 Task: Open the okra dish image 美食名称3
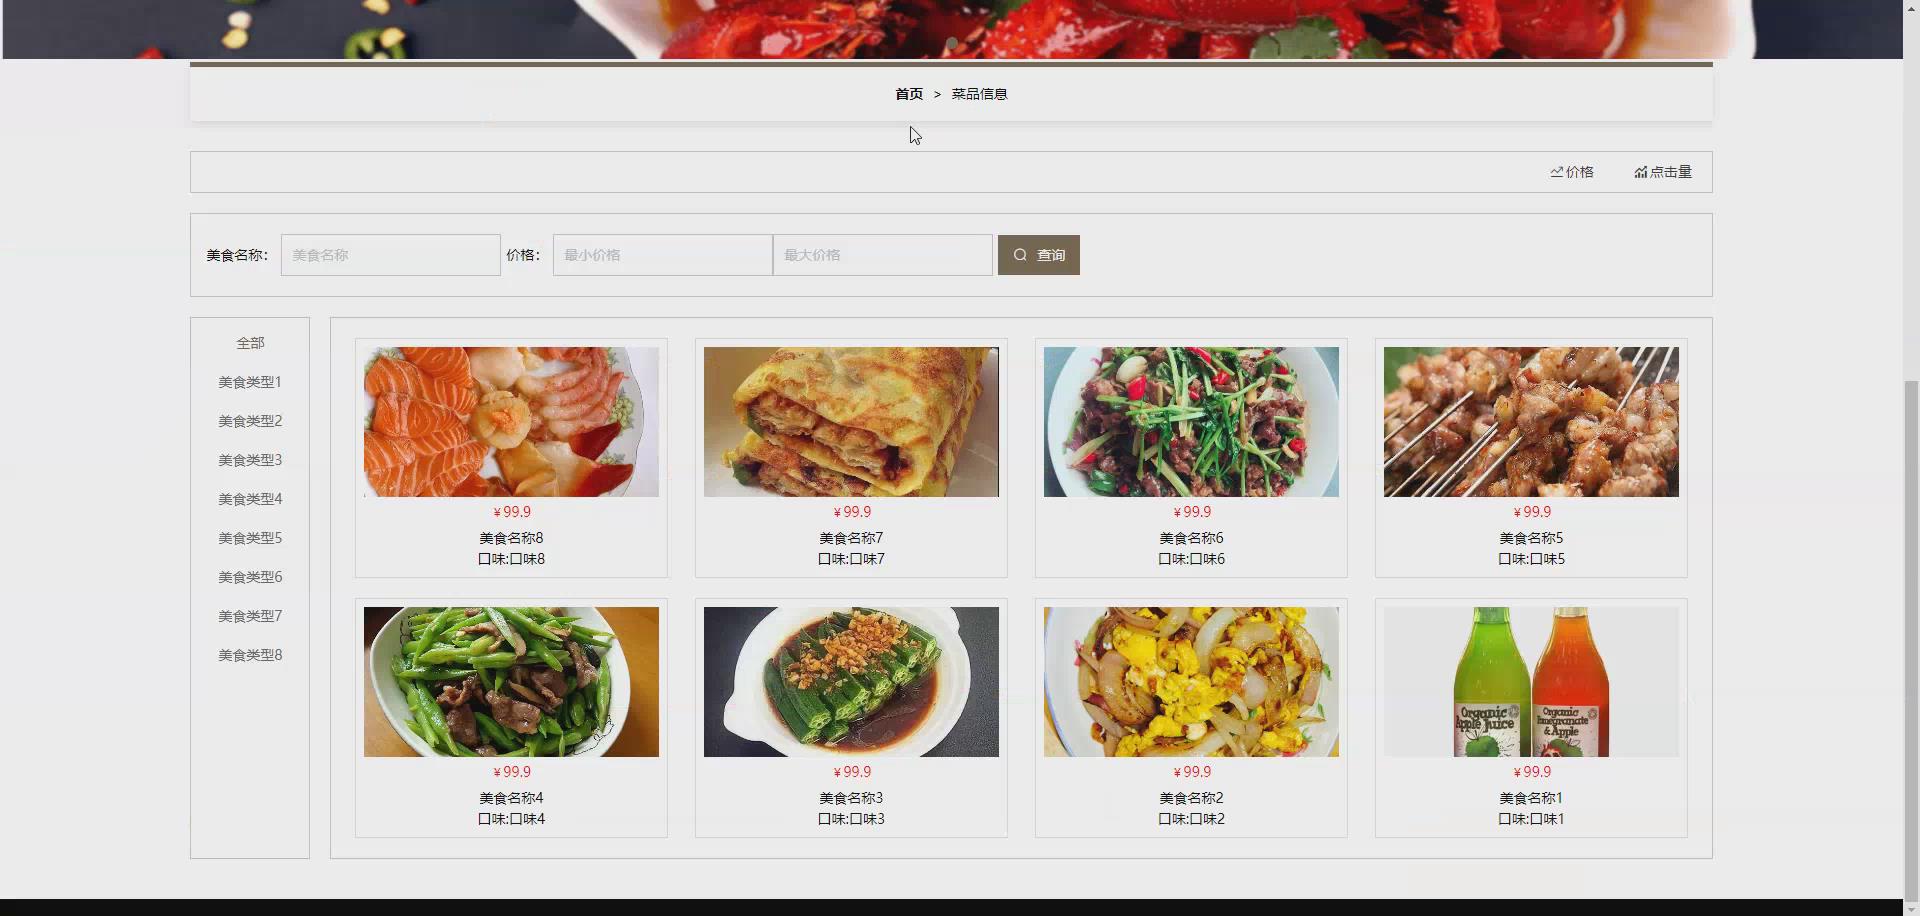[x=851, y=682]
